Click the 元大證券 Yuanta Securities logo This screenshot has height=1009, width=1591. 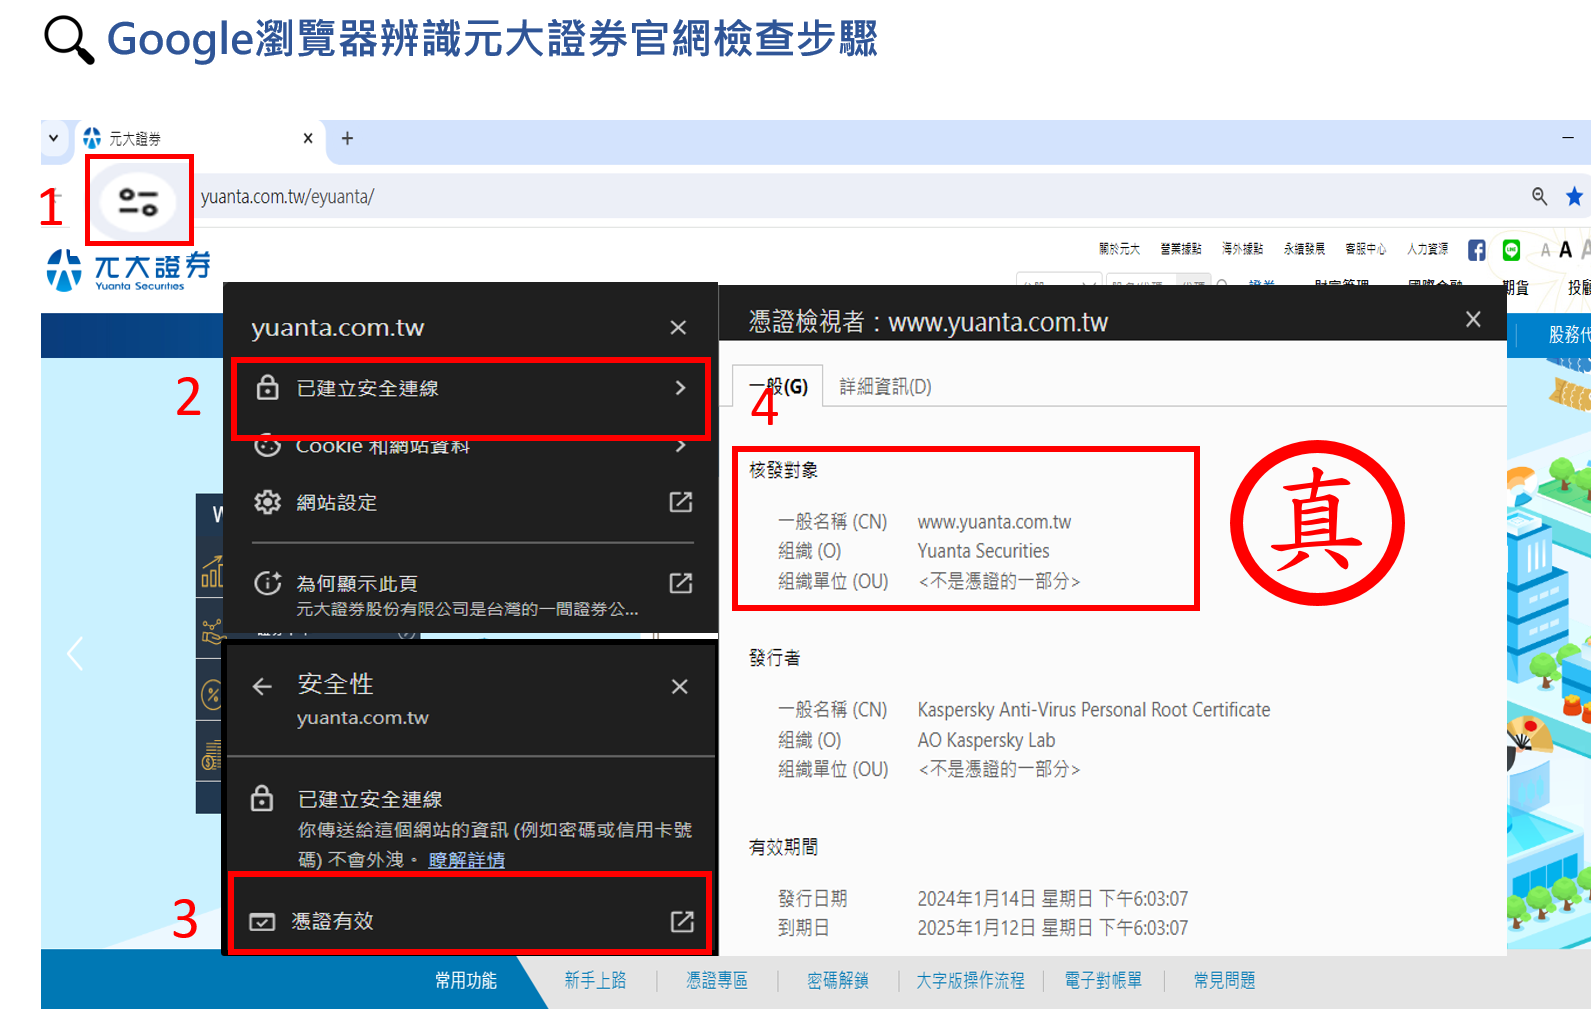[128, 270]
